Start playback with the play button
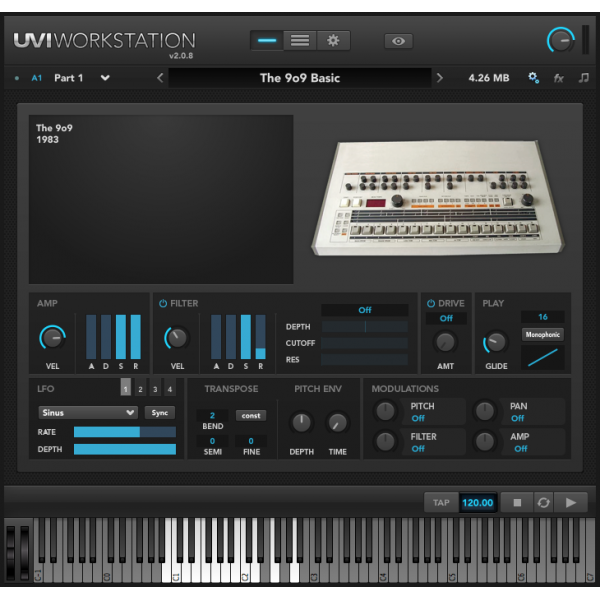Screen dimensions: 600x600 [x=571, y=502]
